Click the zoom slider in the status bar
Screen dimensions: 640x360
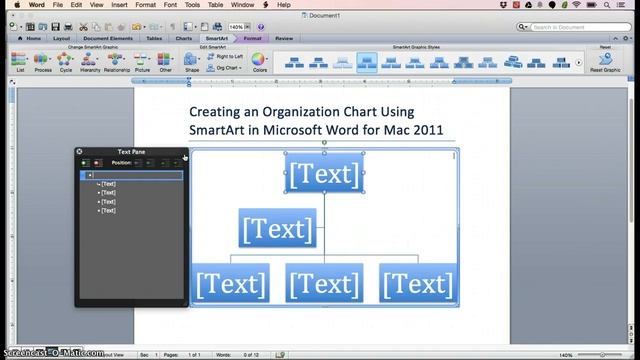(602, 355)
